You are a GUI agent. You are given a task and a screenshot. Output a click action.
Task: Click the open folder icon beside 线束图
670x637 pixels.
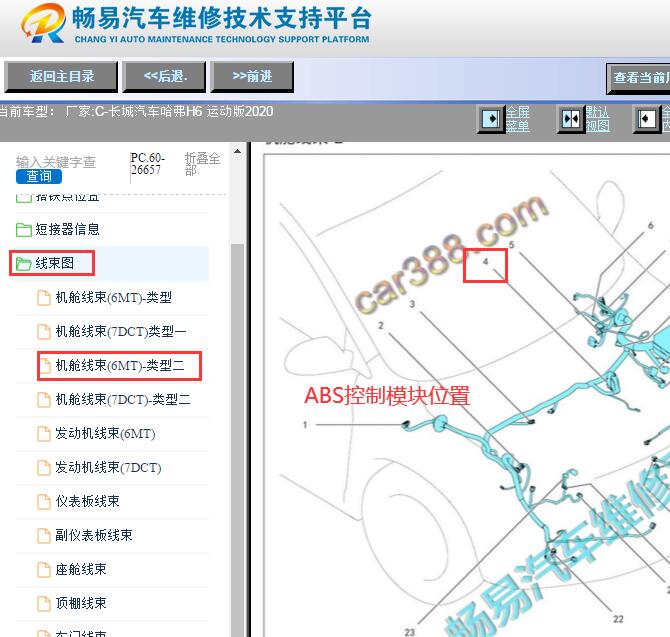point(24,264)
